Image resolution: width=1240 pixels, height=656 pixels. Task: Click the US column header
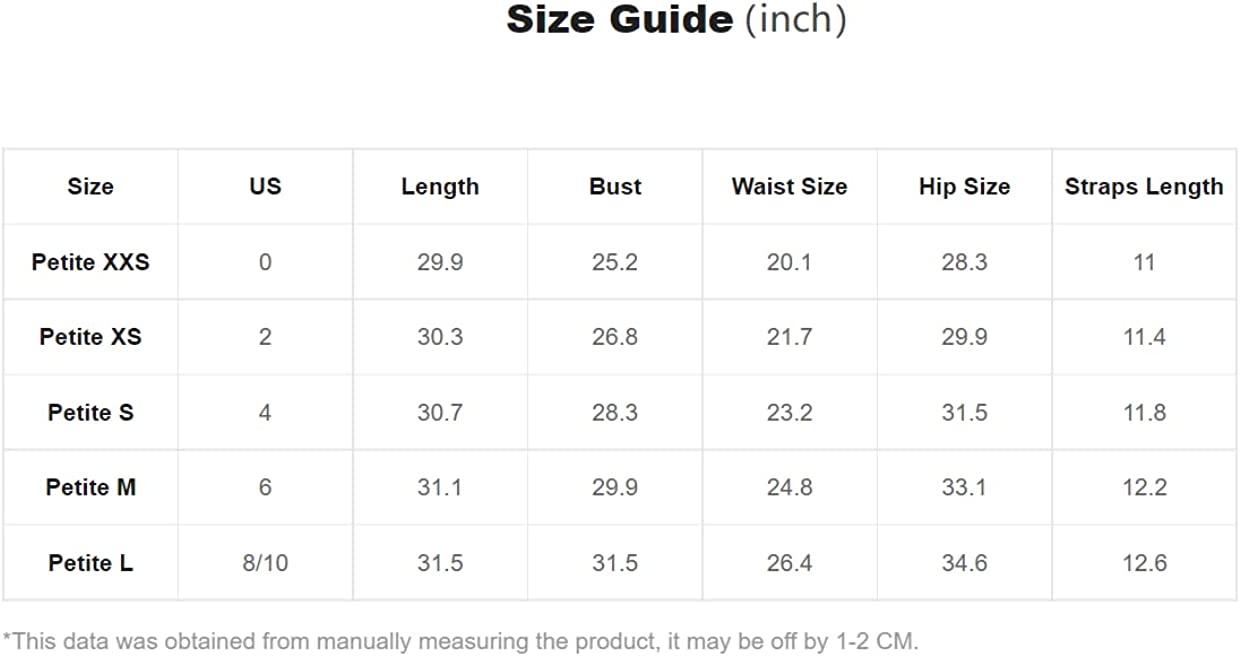(x=265, y=186)
